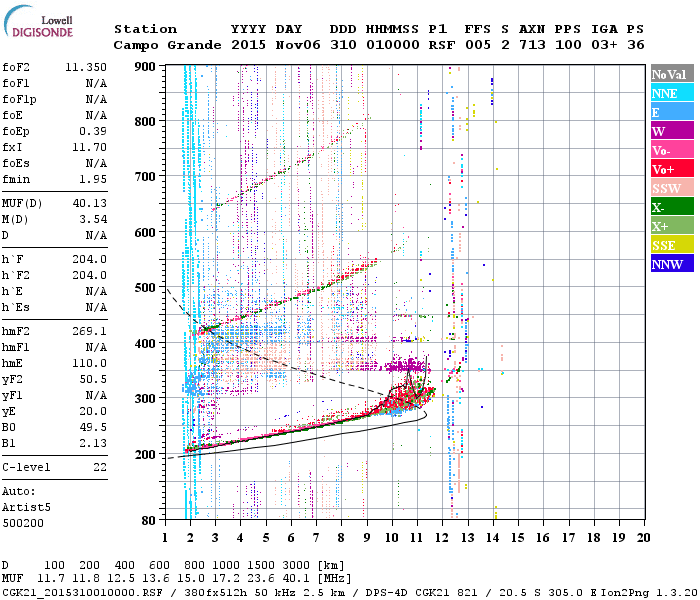This screenshot has height=600, width=700.
Task: Select the X+ light green legend swatch
Action: [672, 226]
